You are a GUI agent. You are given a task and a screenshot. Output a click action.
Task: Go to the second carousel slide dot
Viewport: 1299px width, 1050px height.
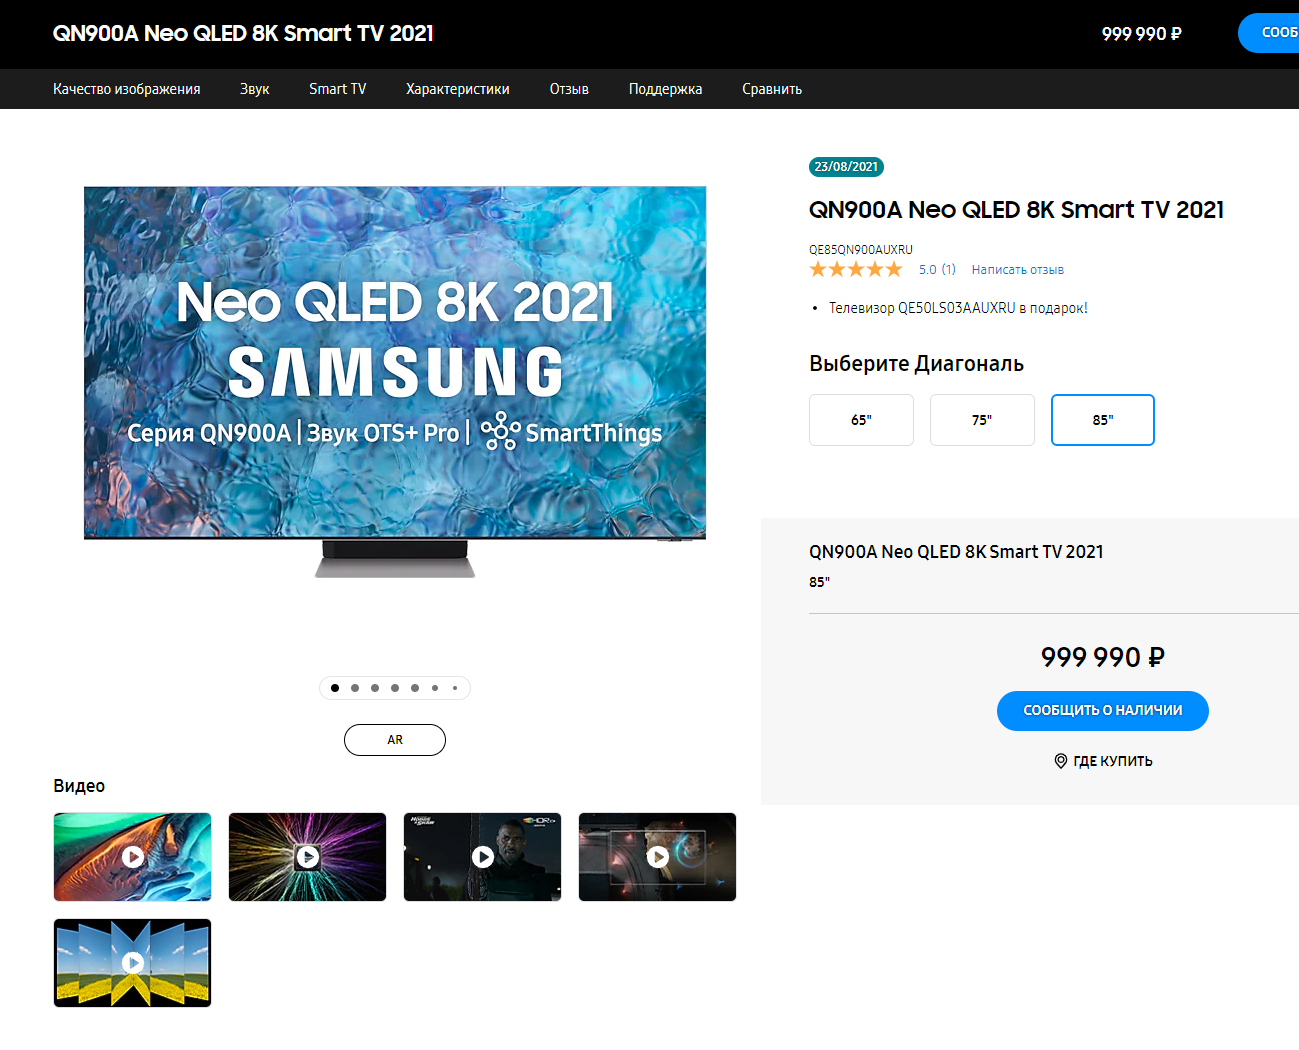point(355,688)
